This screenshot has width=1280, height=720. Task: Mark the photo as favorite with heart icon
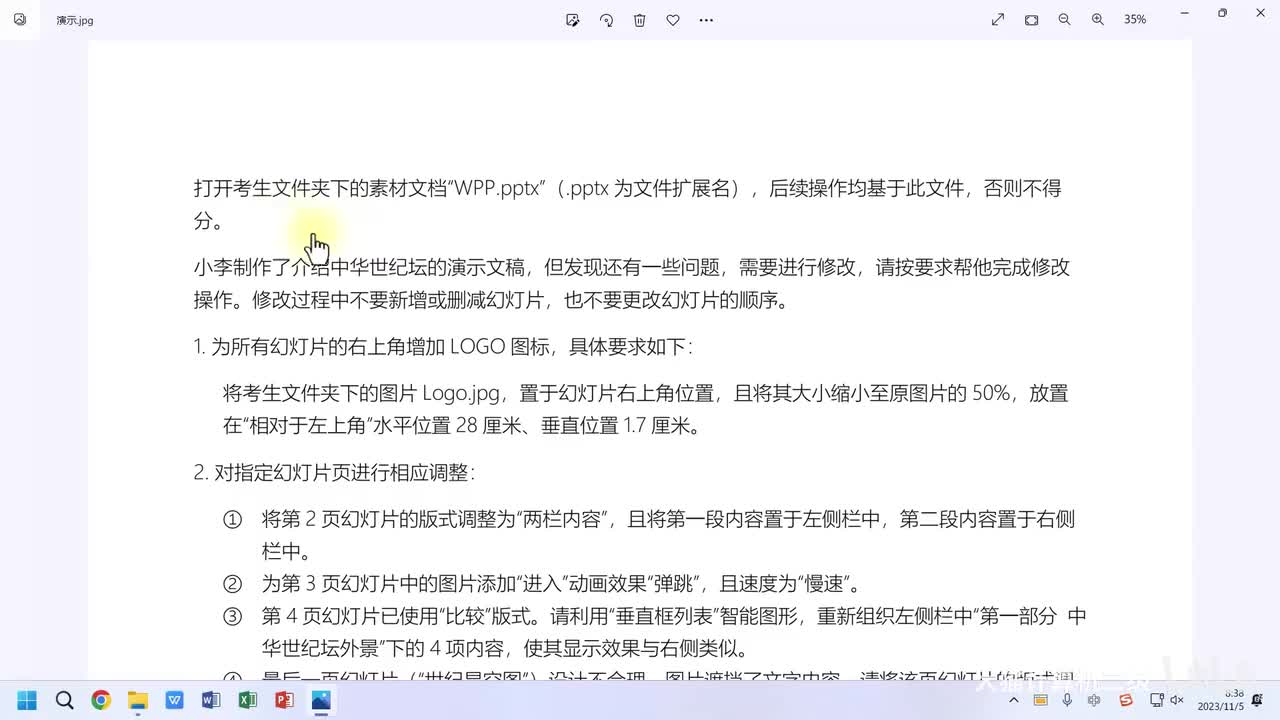point(673,19)
